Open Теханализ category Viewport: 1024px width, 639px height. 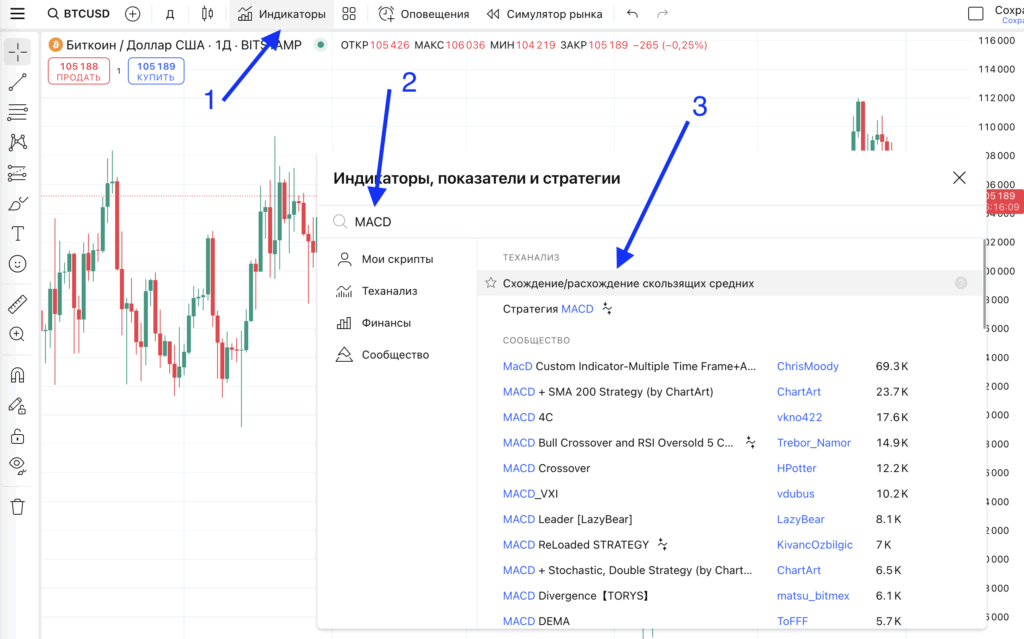(377, 291)
